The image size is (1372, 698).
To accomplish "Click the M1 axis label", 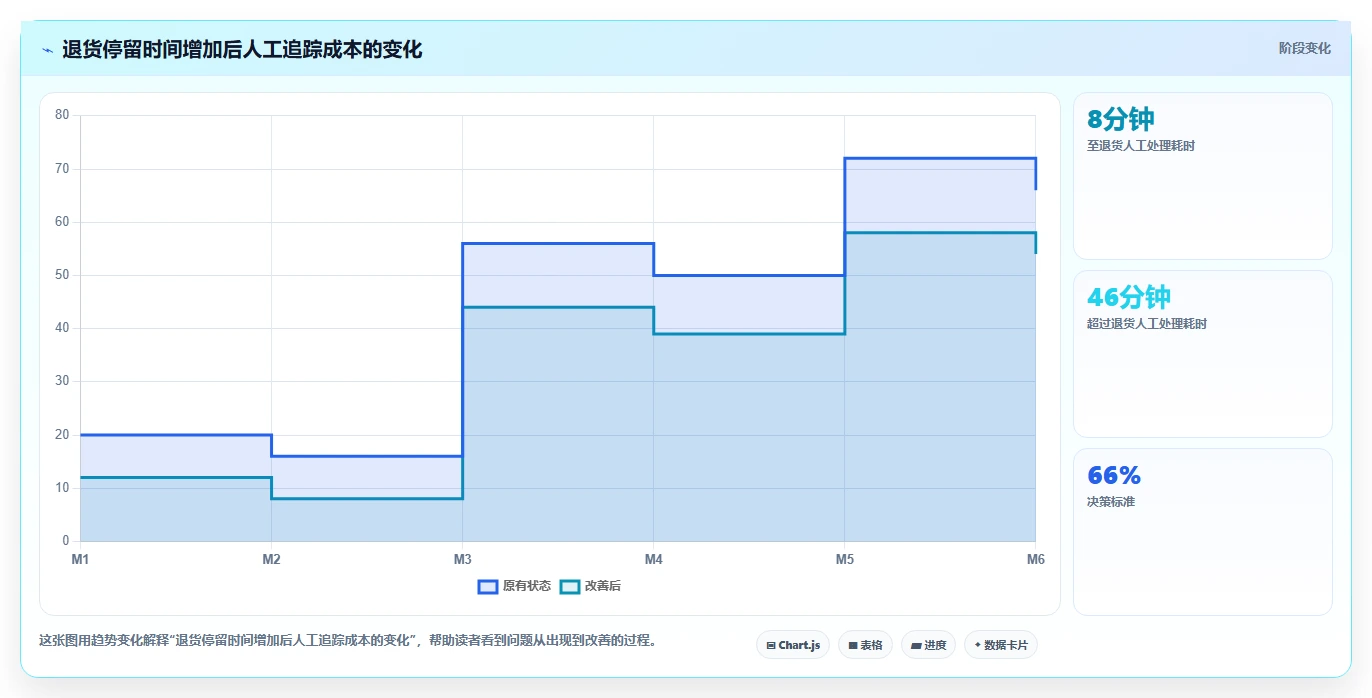I will (x=80, y=559).
